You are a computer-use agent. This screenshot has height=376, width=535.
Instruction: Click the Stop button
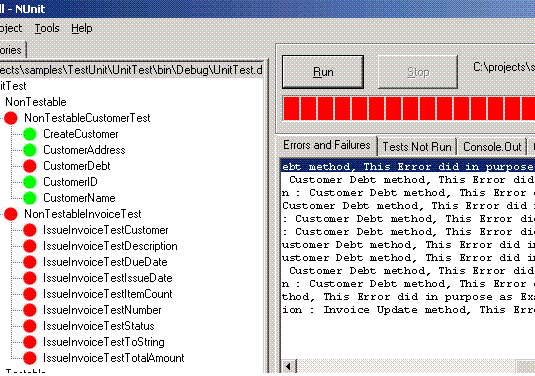pyautogui.click(x=418, y=72)
